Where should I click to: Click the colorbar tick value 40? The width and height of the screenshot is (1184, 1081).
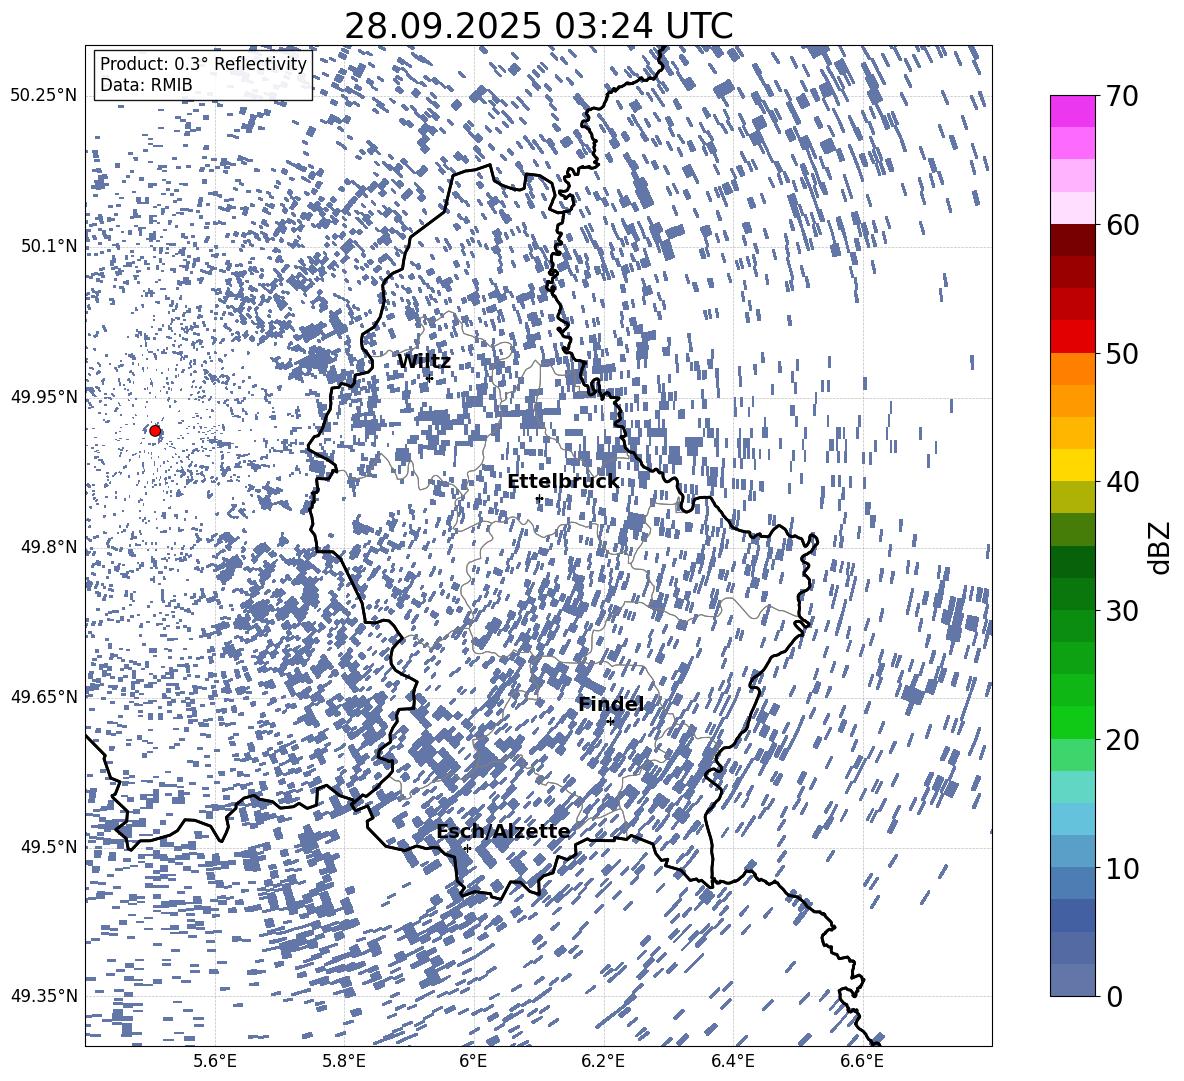(x=1121, y=482)
